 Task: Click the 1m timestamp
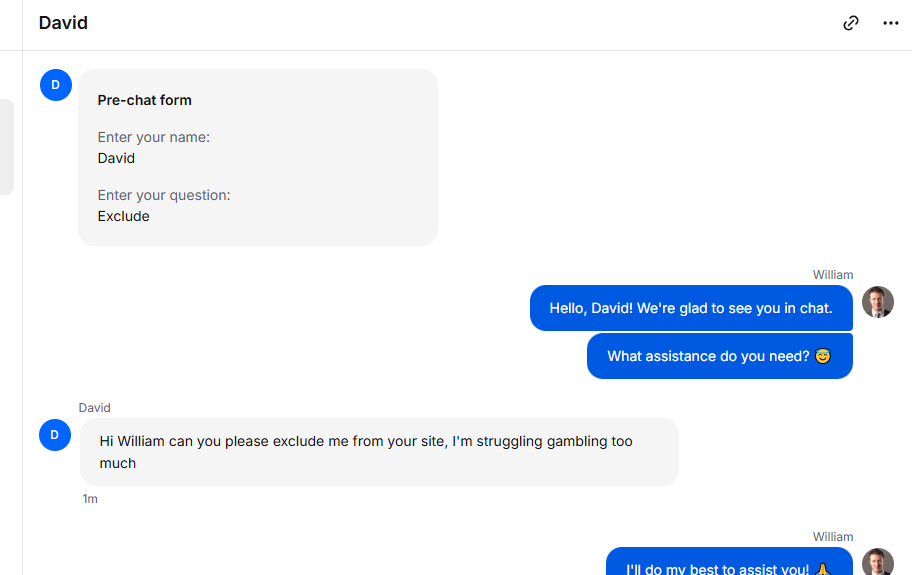click(x=90, y=499)
